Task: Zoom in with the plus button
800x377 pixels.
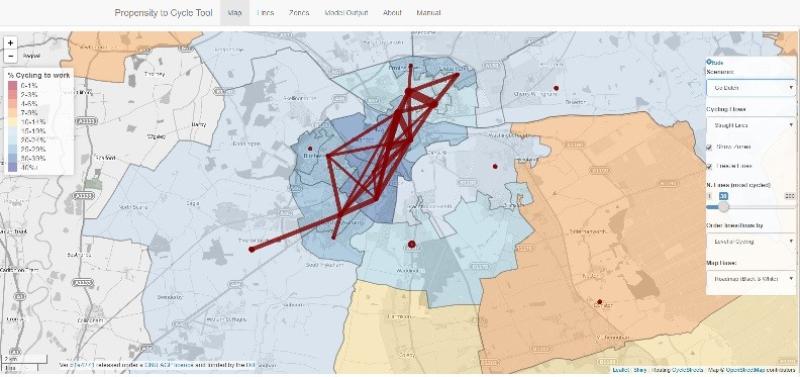Action: (11, 43)
